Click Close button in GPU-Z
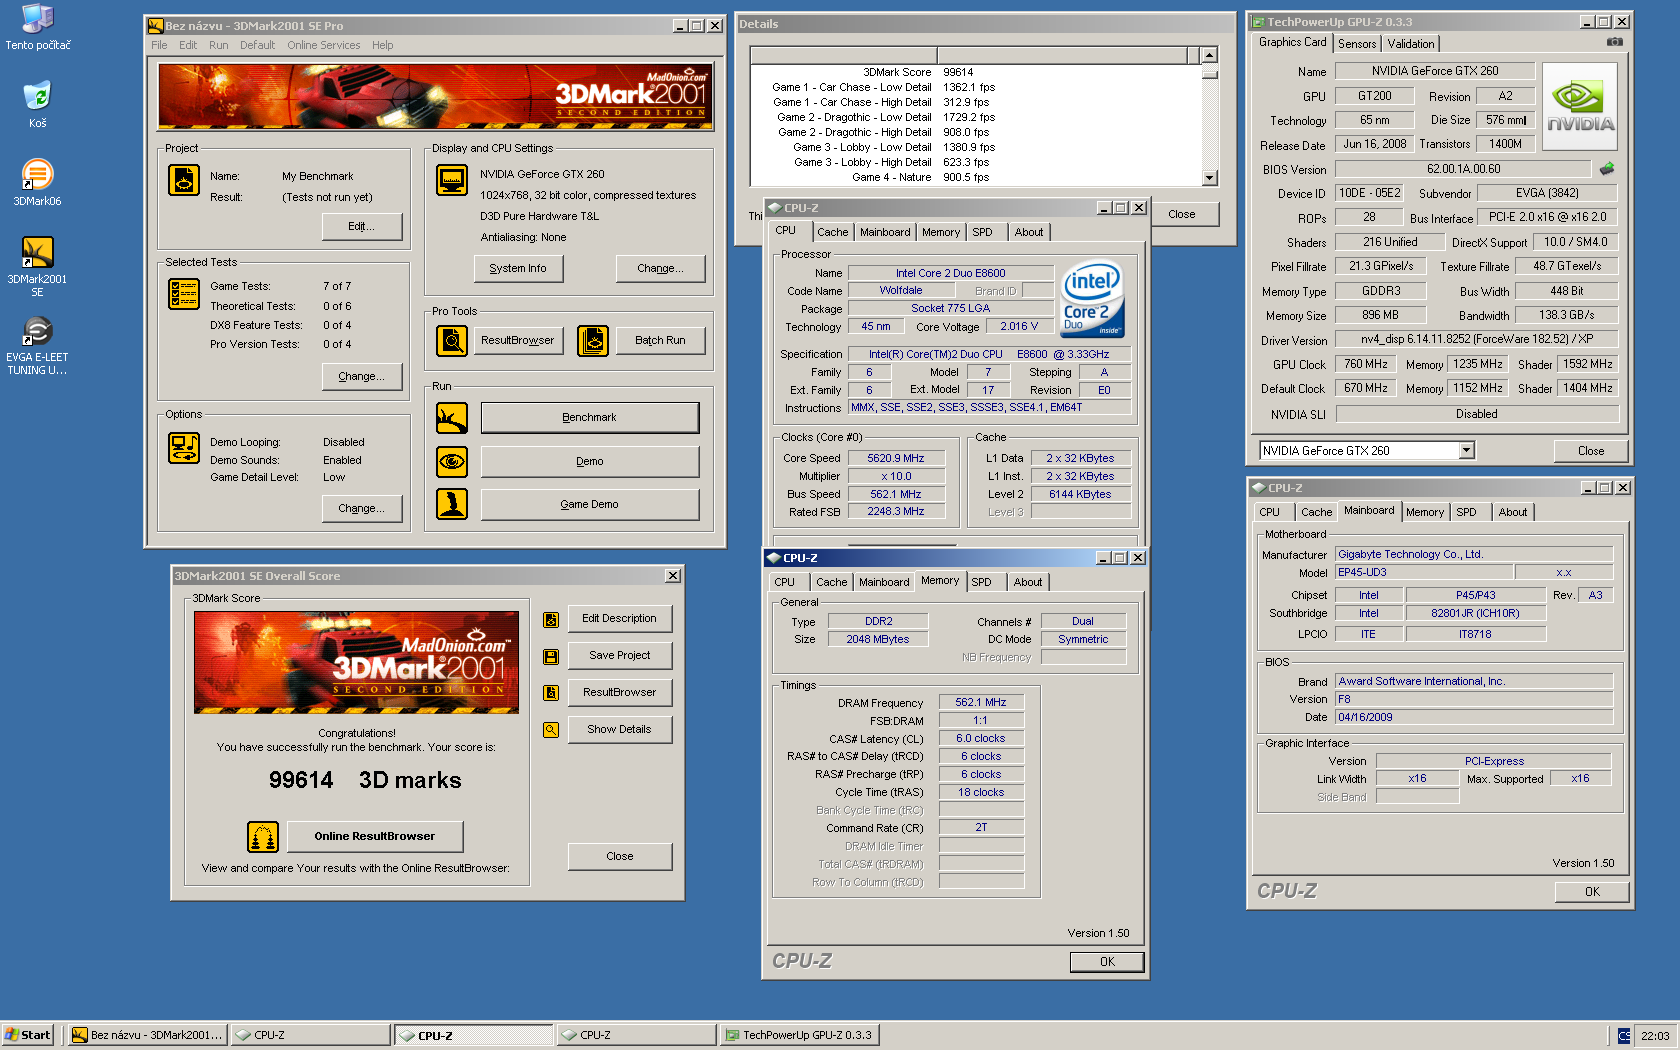1680x1050 pixels. click(x=1591, y=452)
